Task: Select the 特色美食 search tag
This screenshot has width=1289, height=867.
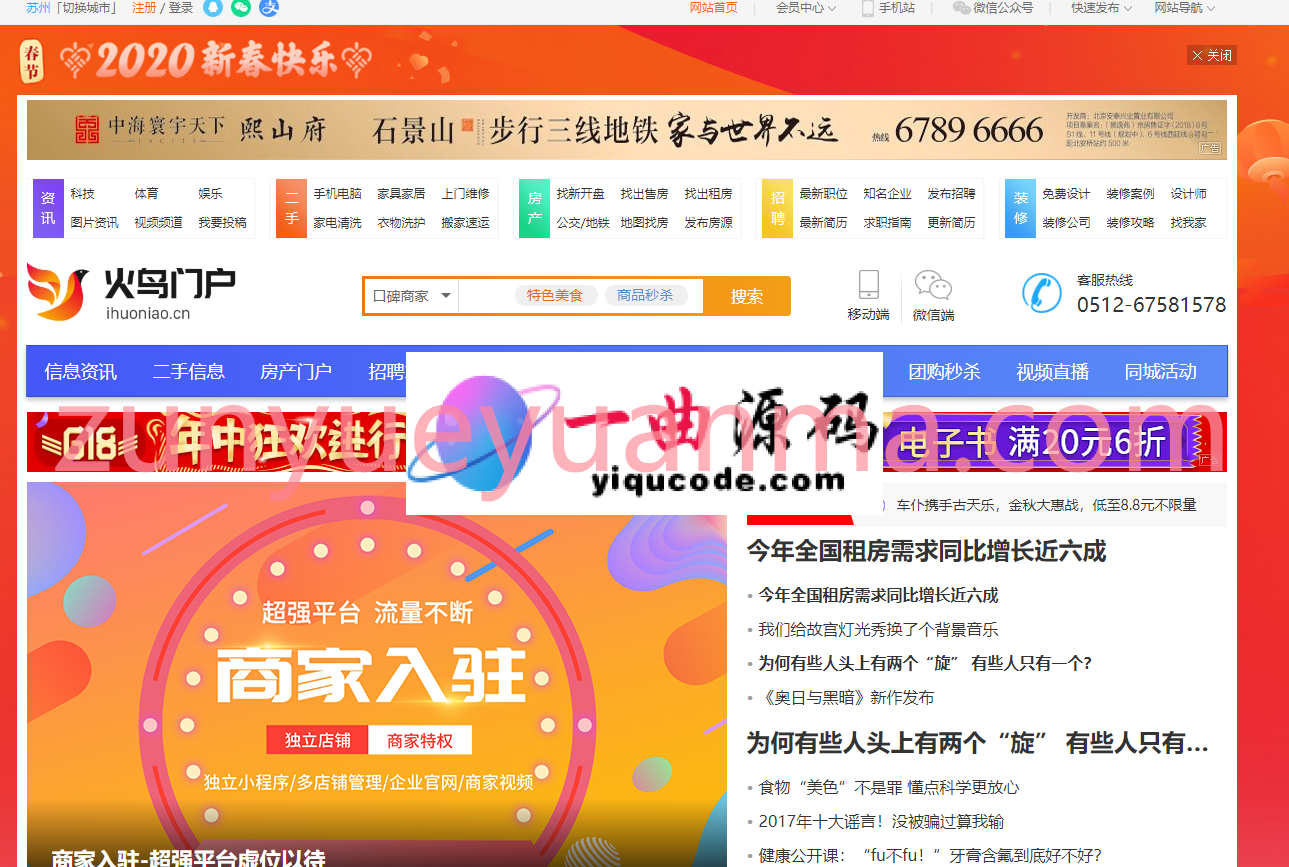Action: click(x=555, y=295)
